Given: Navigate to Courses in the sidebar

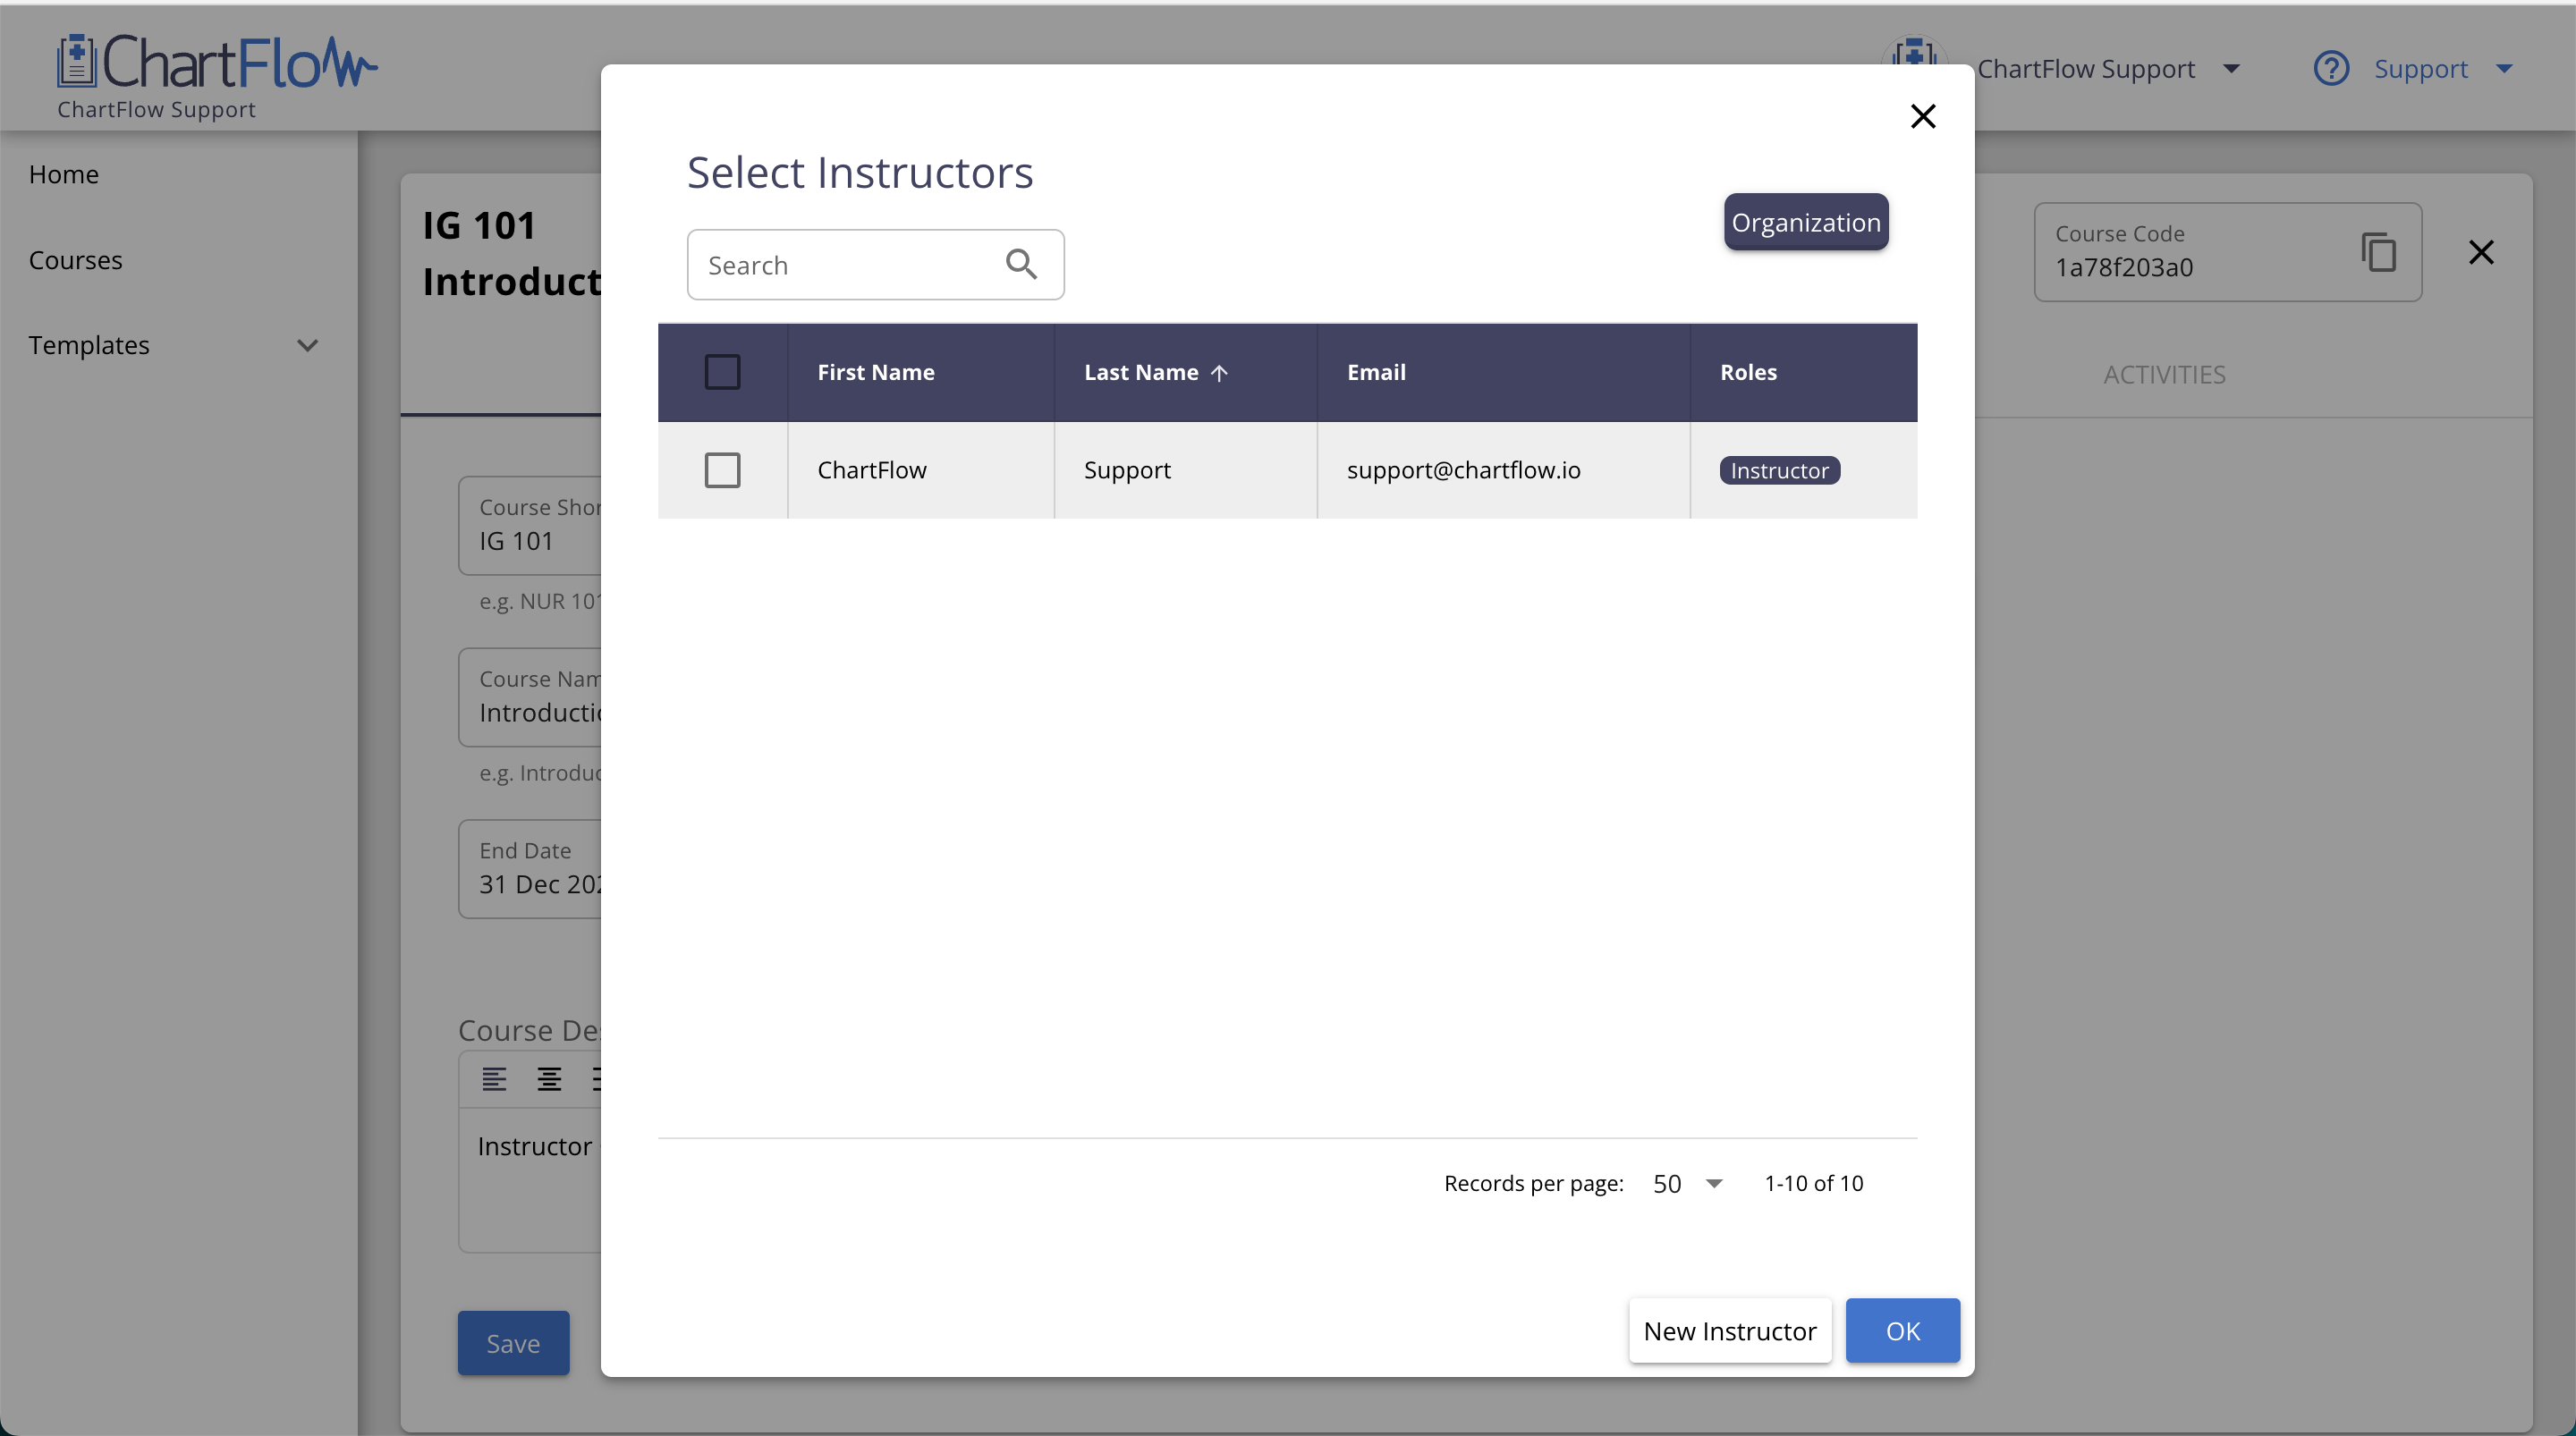Looking at the screenshot, I should coord(75,260).
